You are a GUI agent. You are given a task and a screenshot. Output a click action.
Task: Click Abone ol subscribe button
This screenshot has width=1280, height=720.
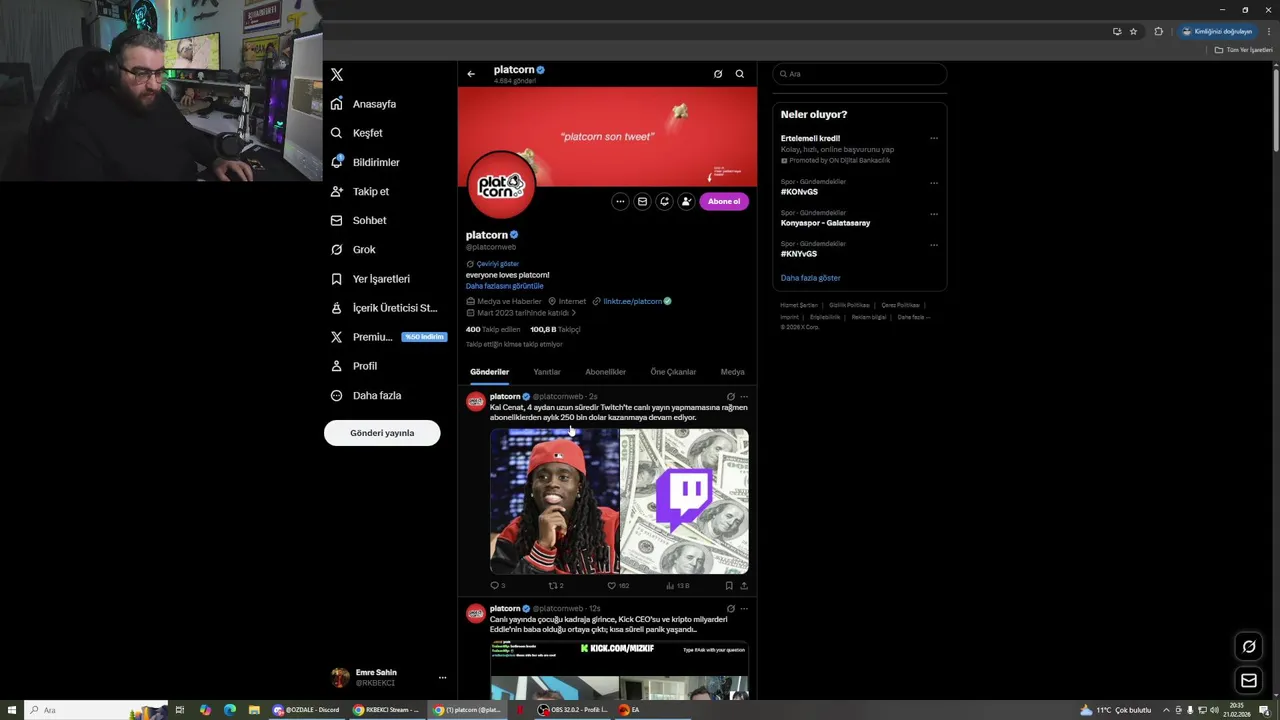(x=724, y=201)
